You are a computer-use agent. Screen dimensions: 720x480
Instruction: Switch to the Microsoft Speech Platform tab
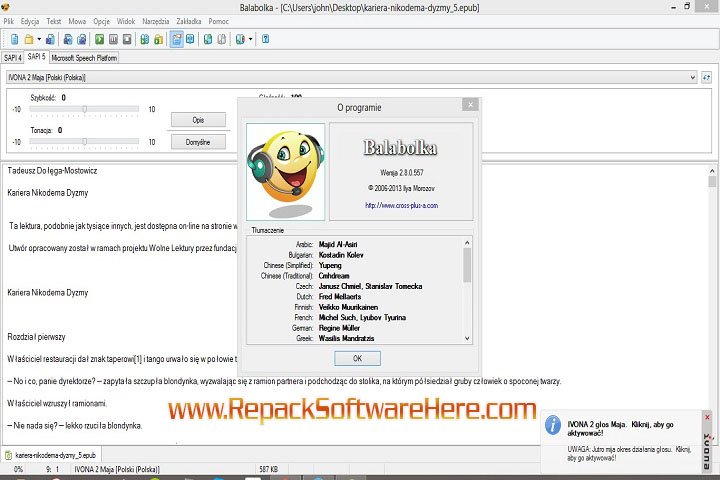pos(84,58)
